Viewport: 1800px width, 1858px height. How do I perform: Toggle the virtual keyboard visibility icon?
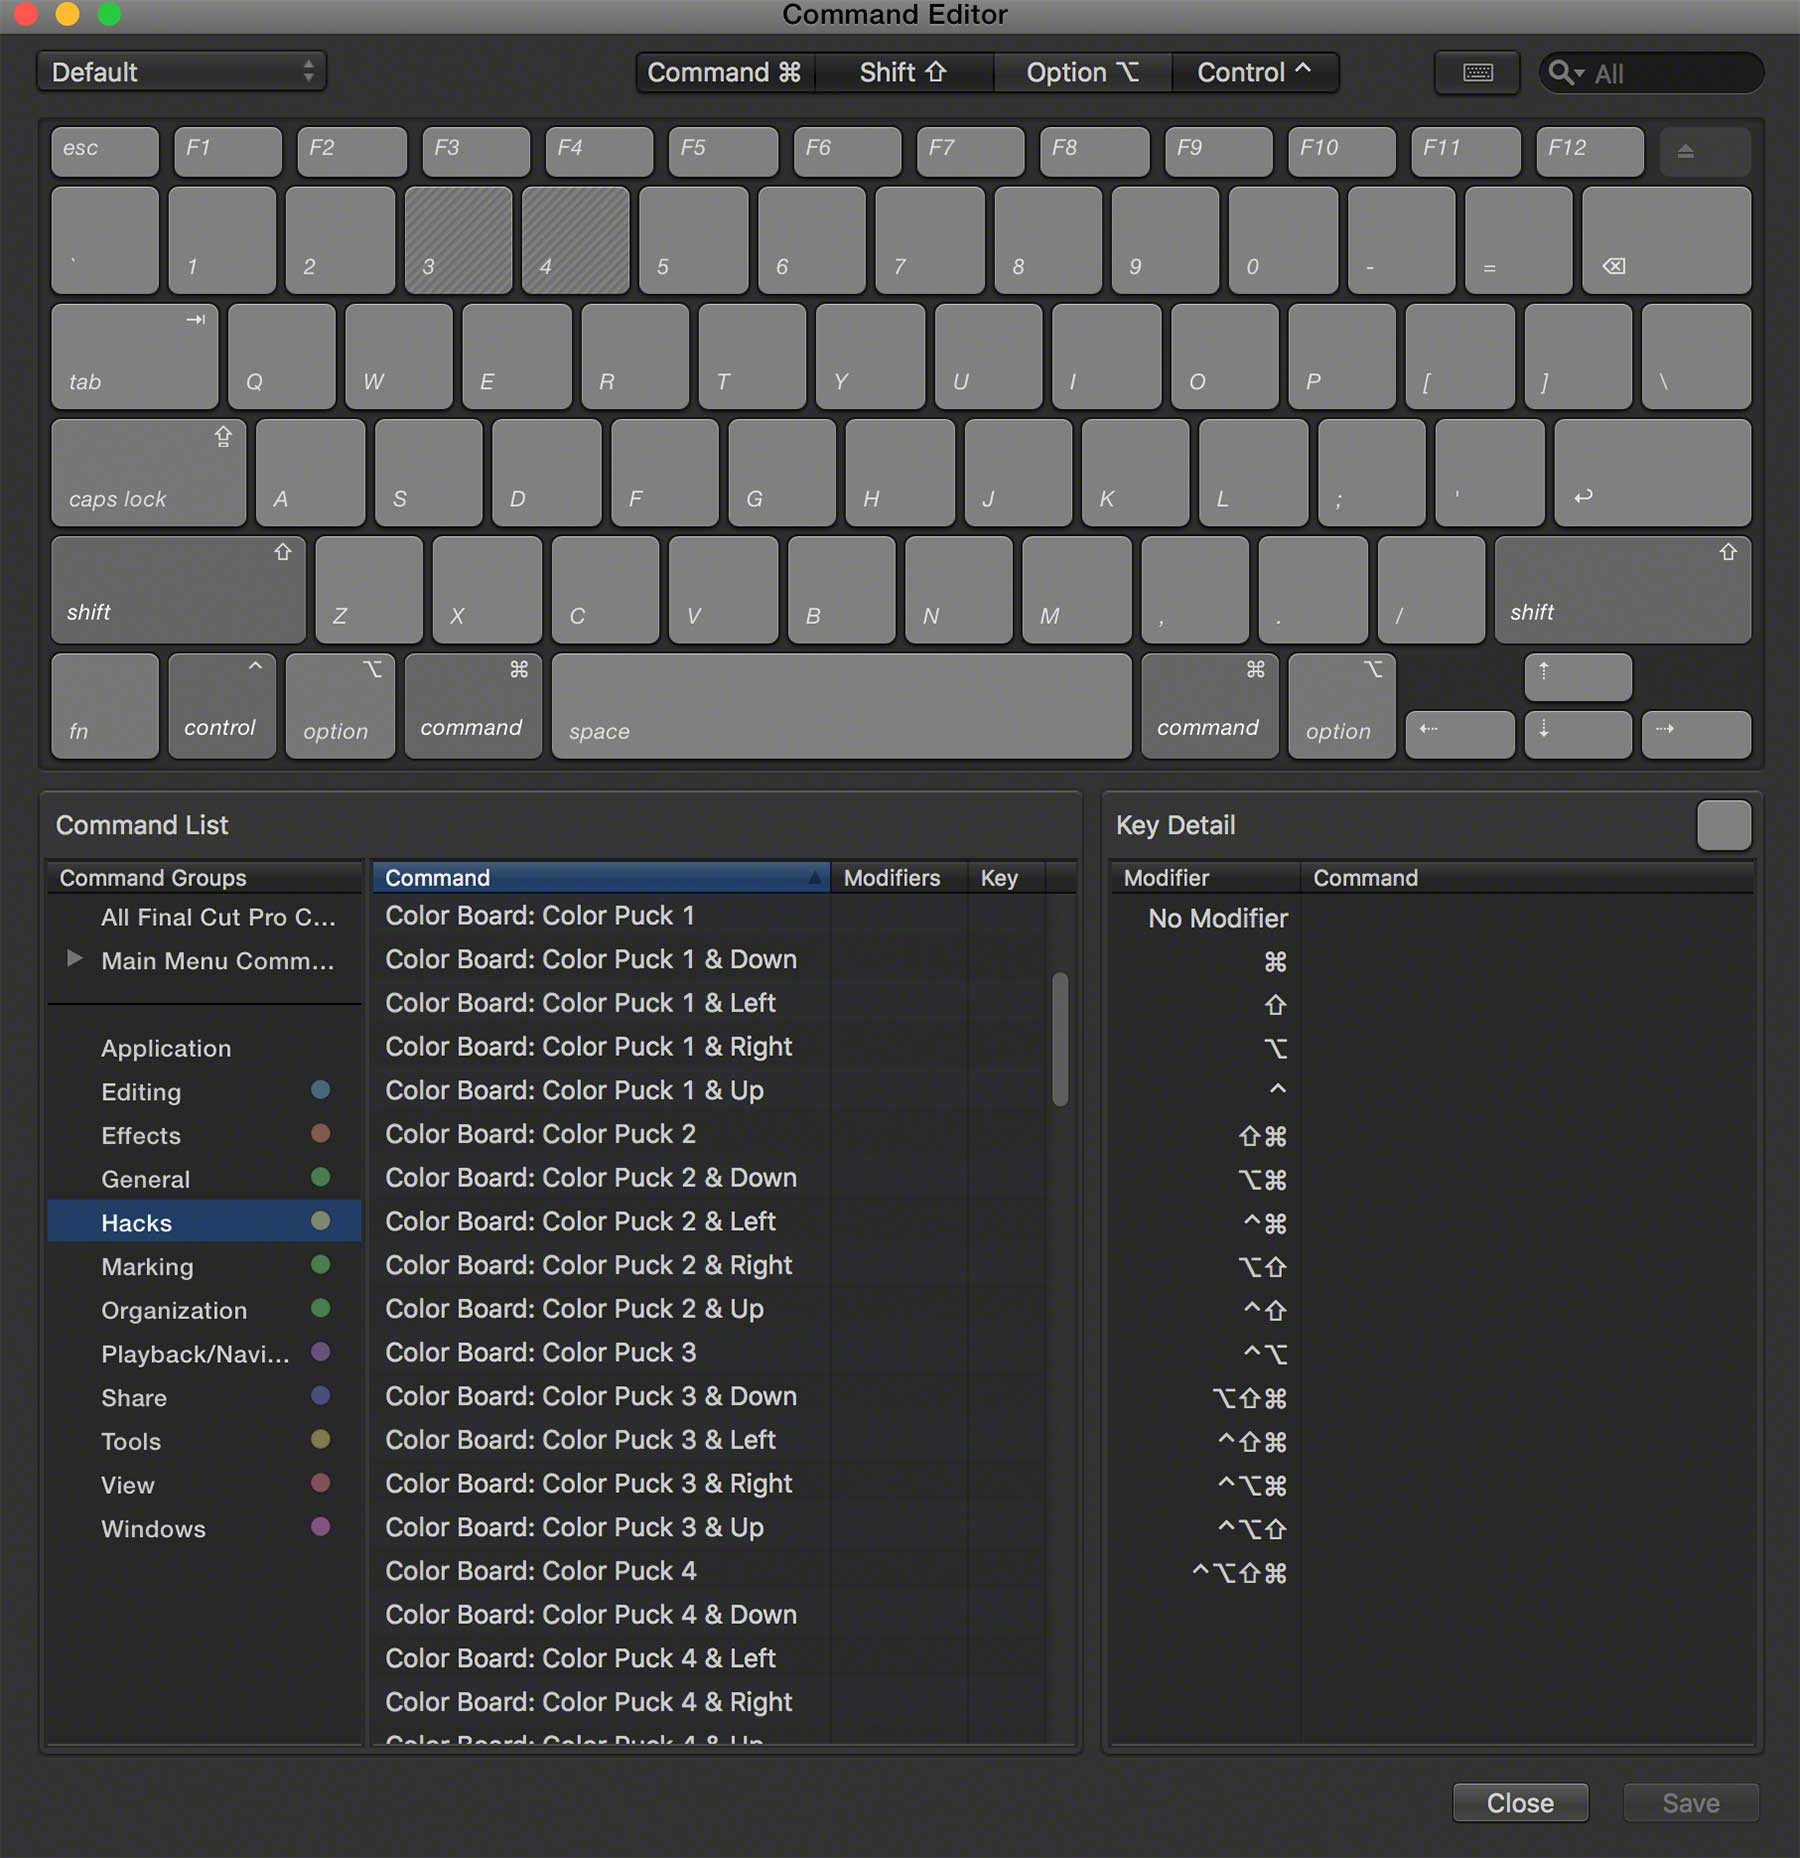1477,72
